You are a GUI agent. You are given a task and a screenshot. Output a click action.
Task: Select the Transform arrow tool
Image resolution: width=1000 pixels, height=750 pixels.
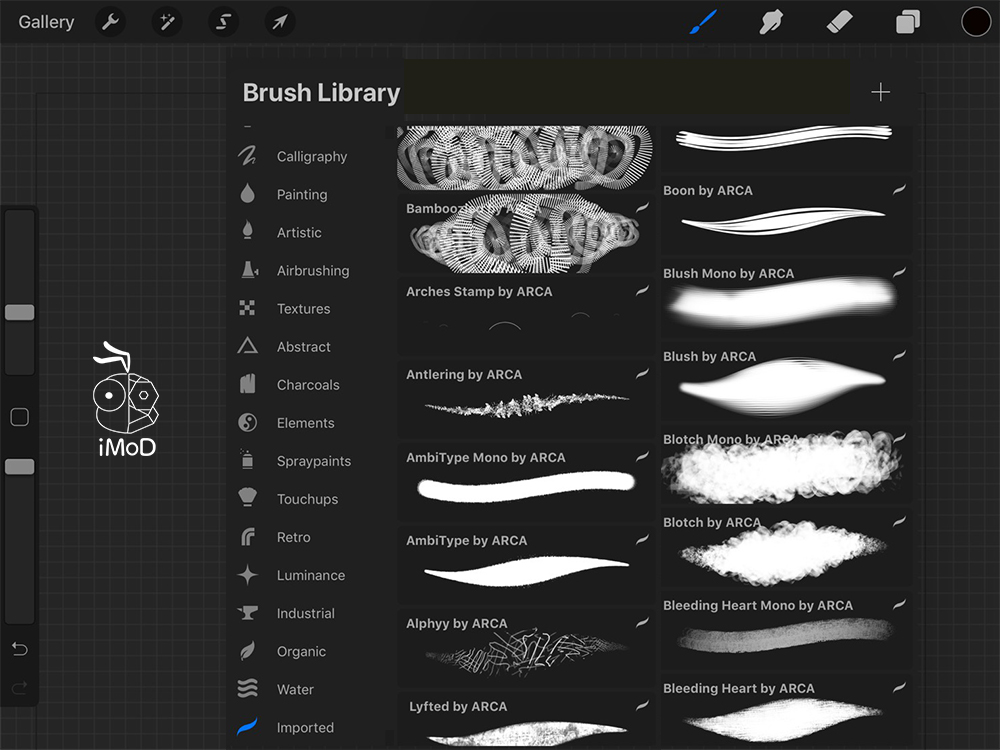[x=279, y=22]
